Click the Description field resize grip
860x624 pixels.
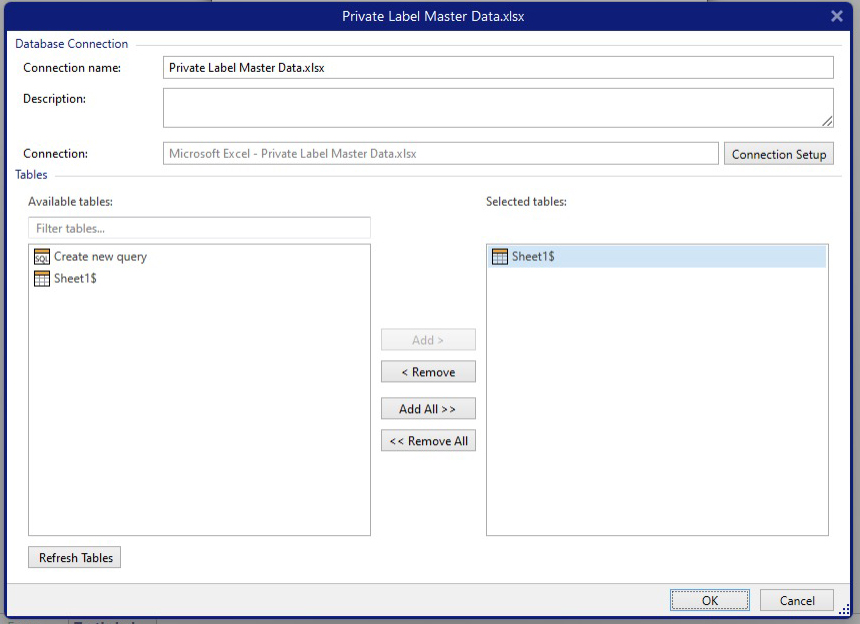827,122
